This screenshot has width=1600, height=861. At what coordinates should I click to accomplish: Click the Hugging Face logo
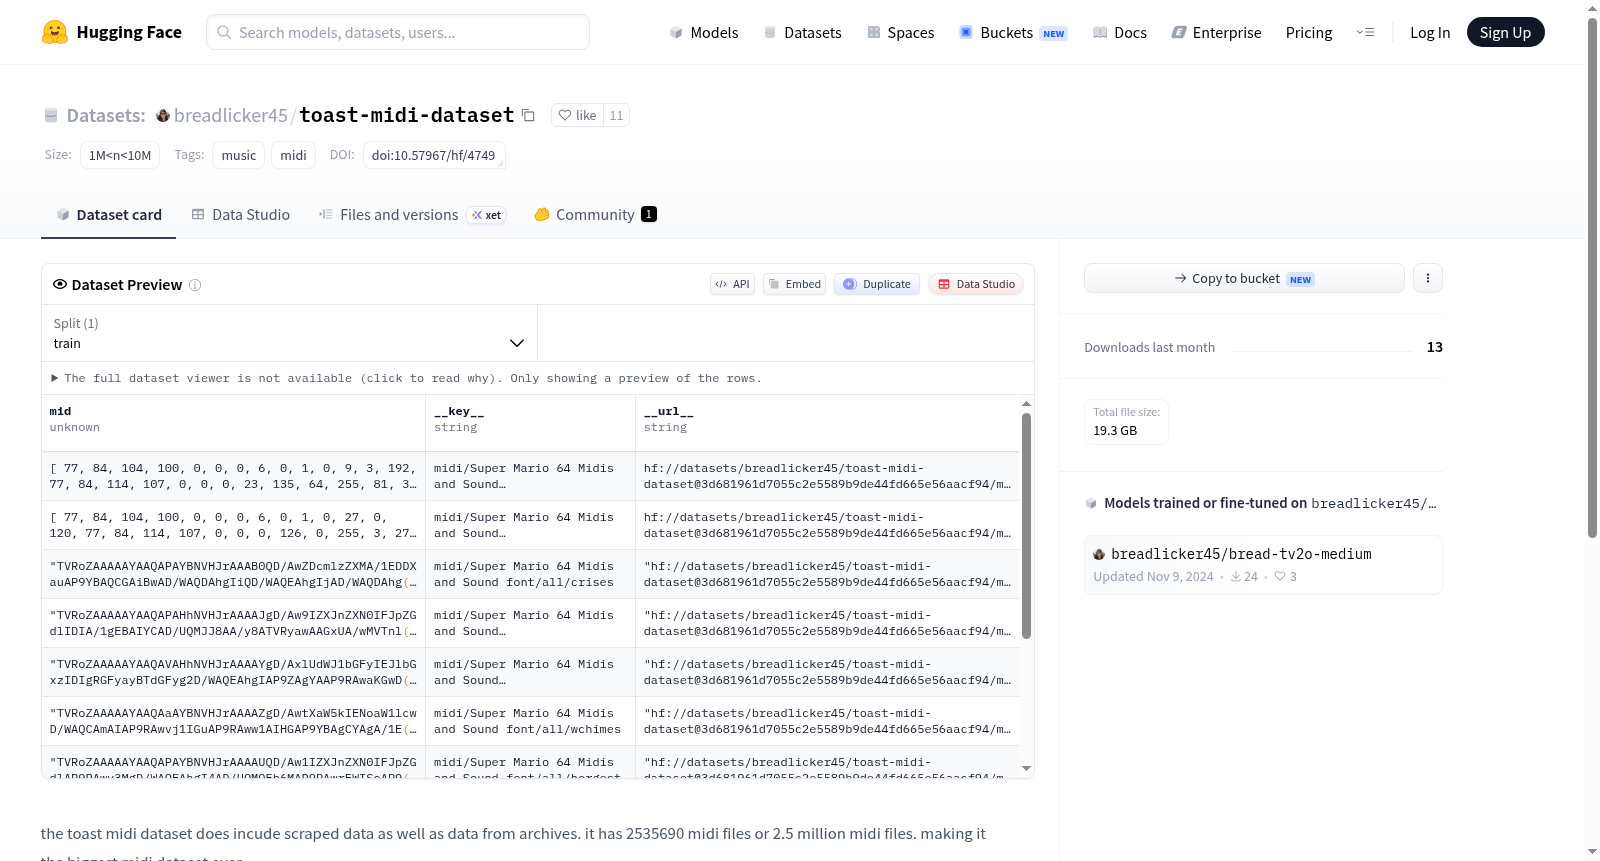tap(112, 32)
